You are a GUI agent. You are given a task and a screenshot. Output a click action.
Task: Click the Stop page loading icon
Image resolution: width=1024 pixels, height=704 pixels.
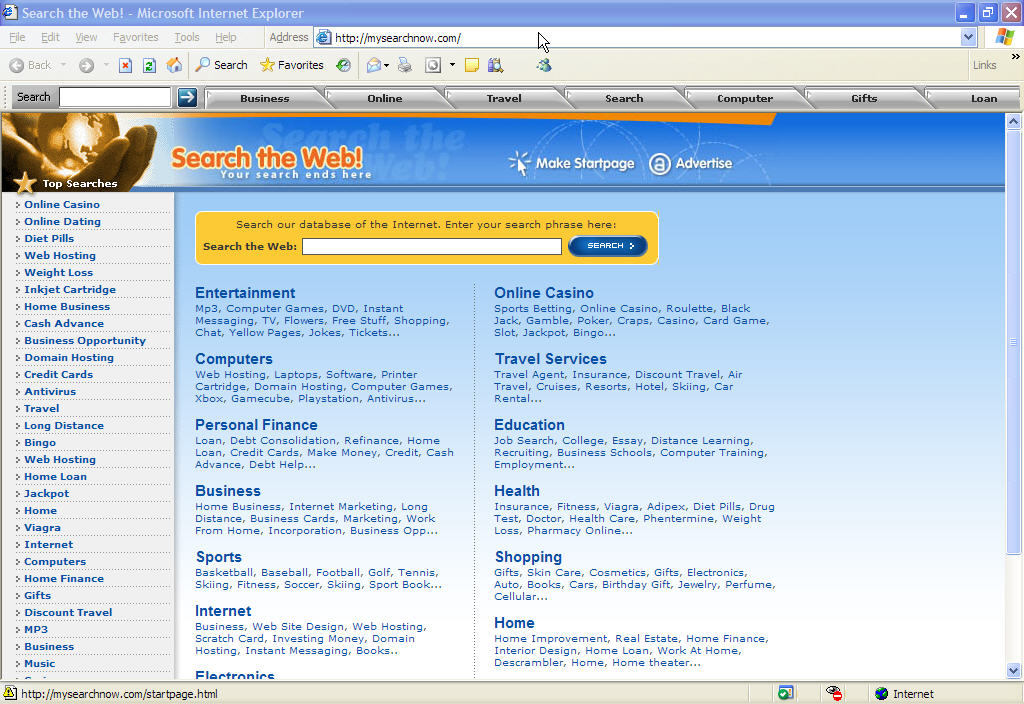pyautogui.click(x=125, y=65)
